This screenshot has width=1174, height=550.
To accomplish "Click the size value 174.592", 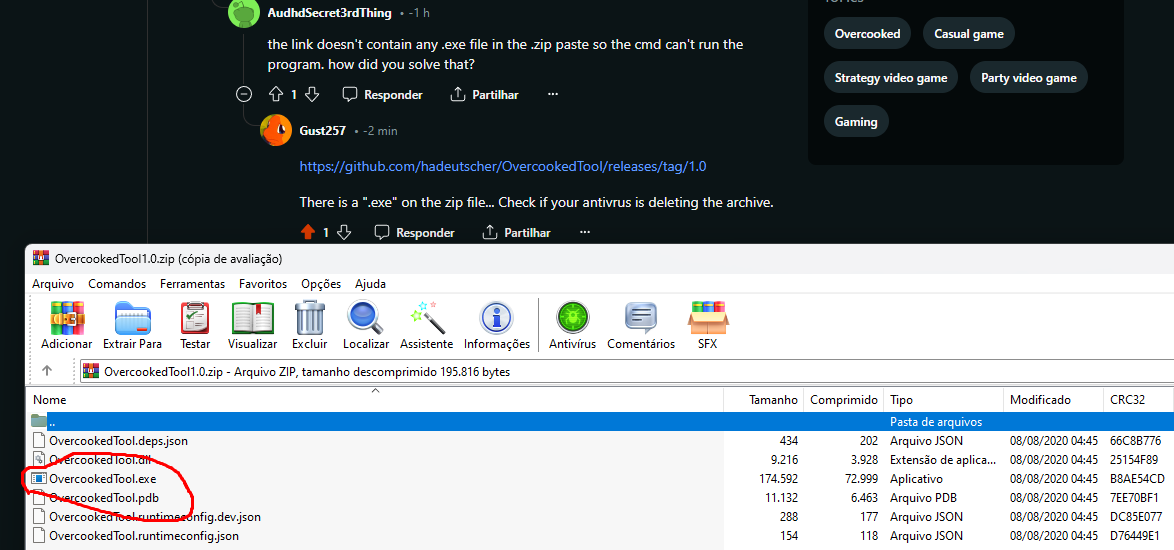I will [778, 478].
